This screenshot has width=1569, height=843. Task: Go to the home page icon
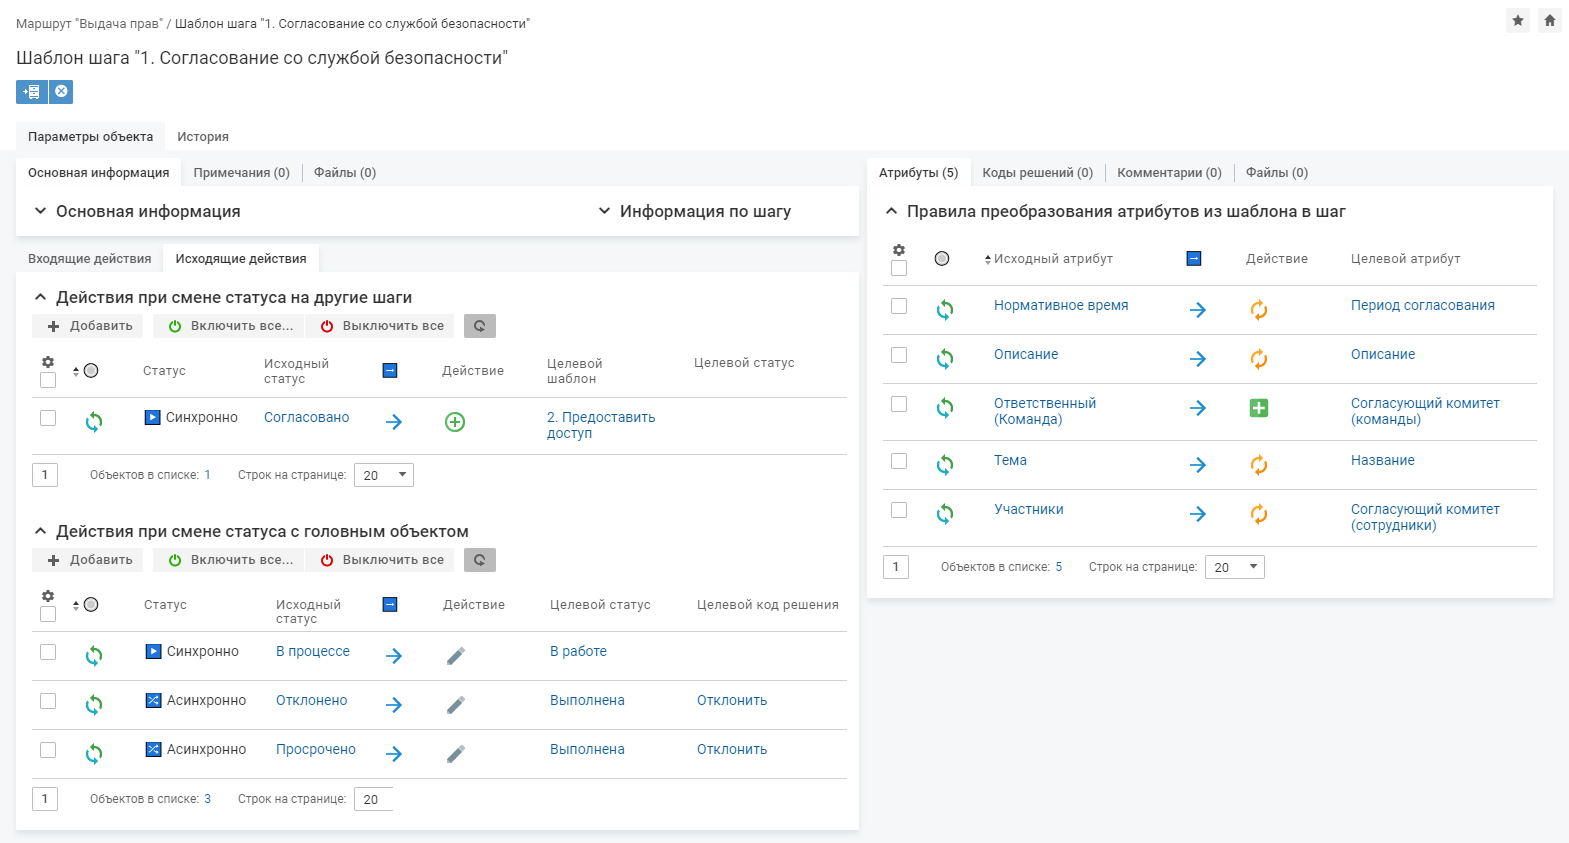click(x=1550, y=20)
